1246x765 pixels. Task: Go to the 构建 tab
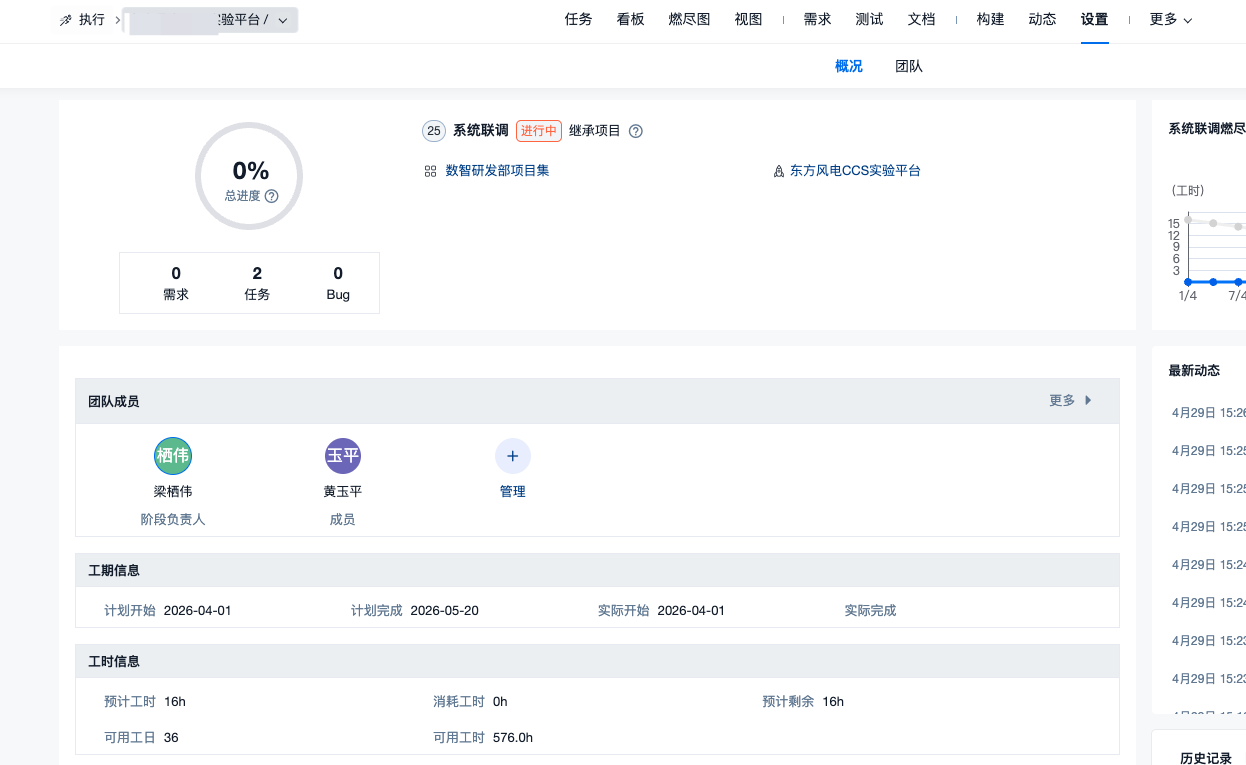click(x=990, y=20)
